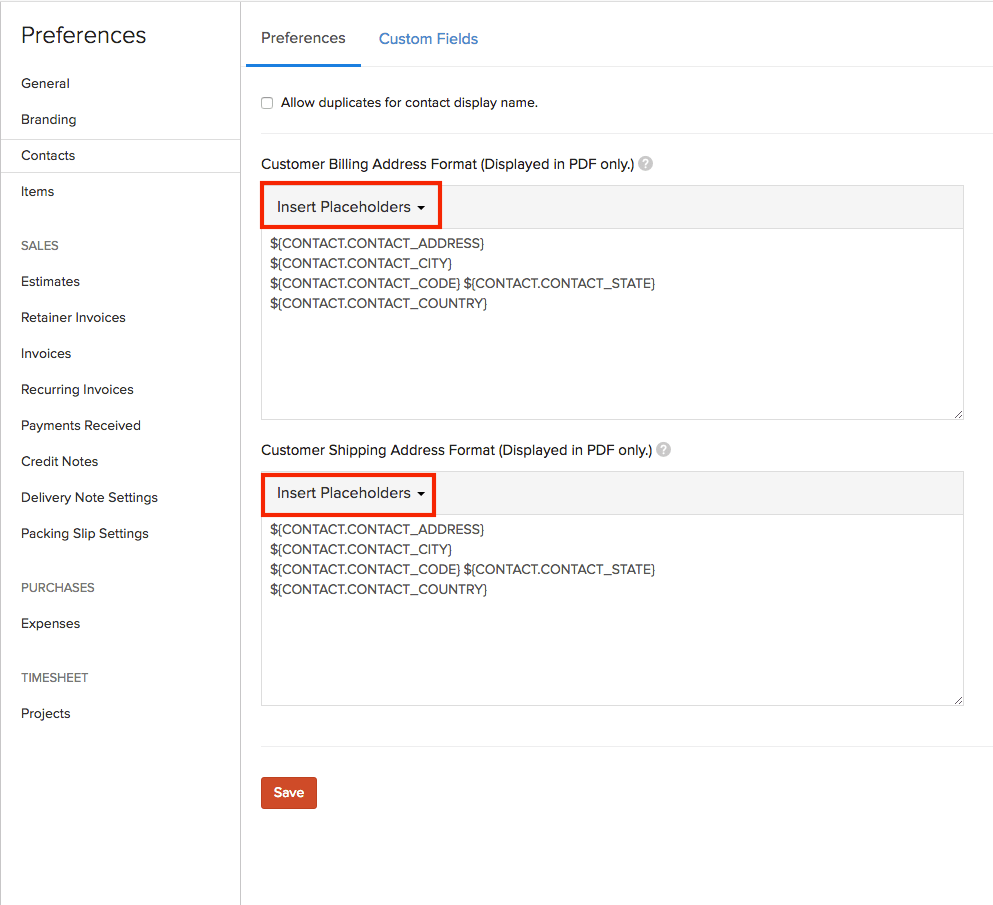The height and width of the screenshot is (905, 993).
Task: Open Estimates preferences
Action: [x=50, y=282]
